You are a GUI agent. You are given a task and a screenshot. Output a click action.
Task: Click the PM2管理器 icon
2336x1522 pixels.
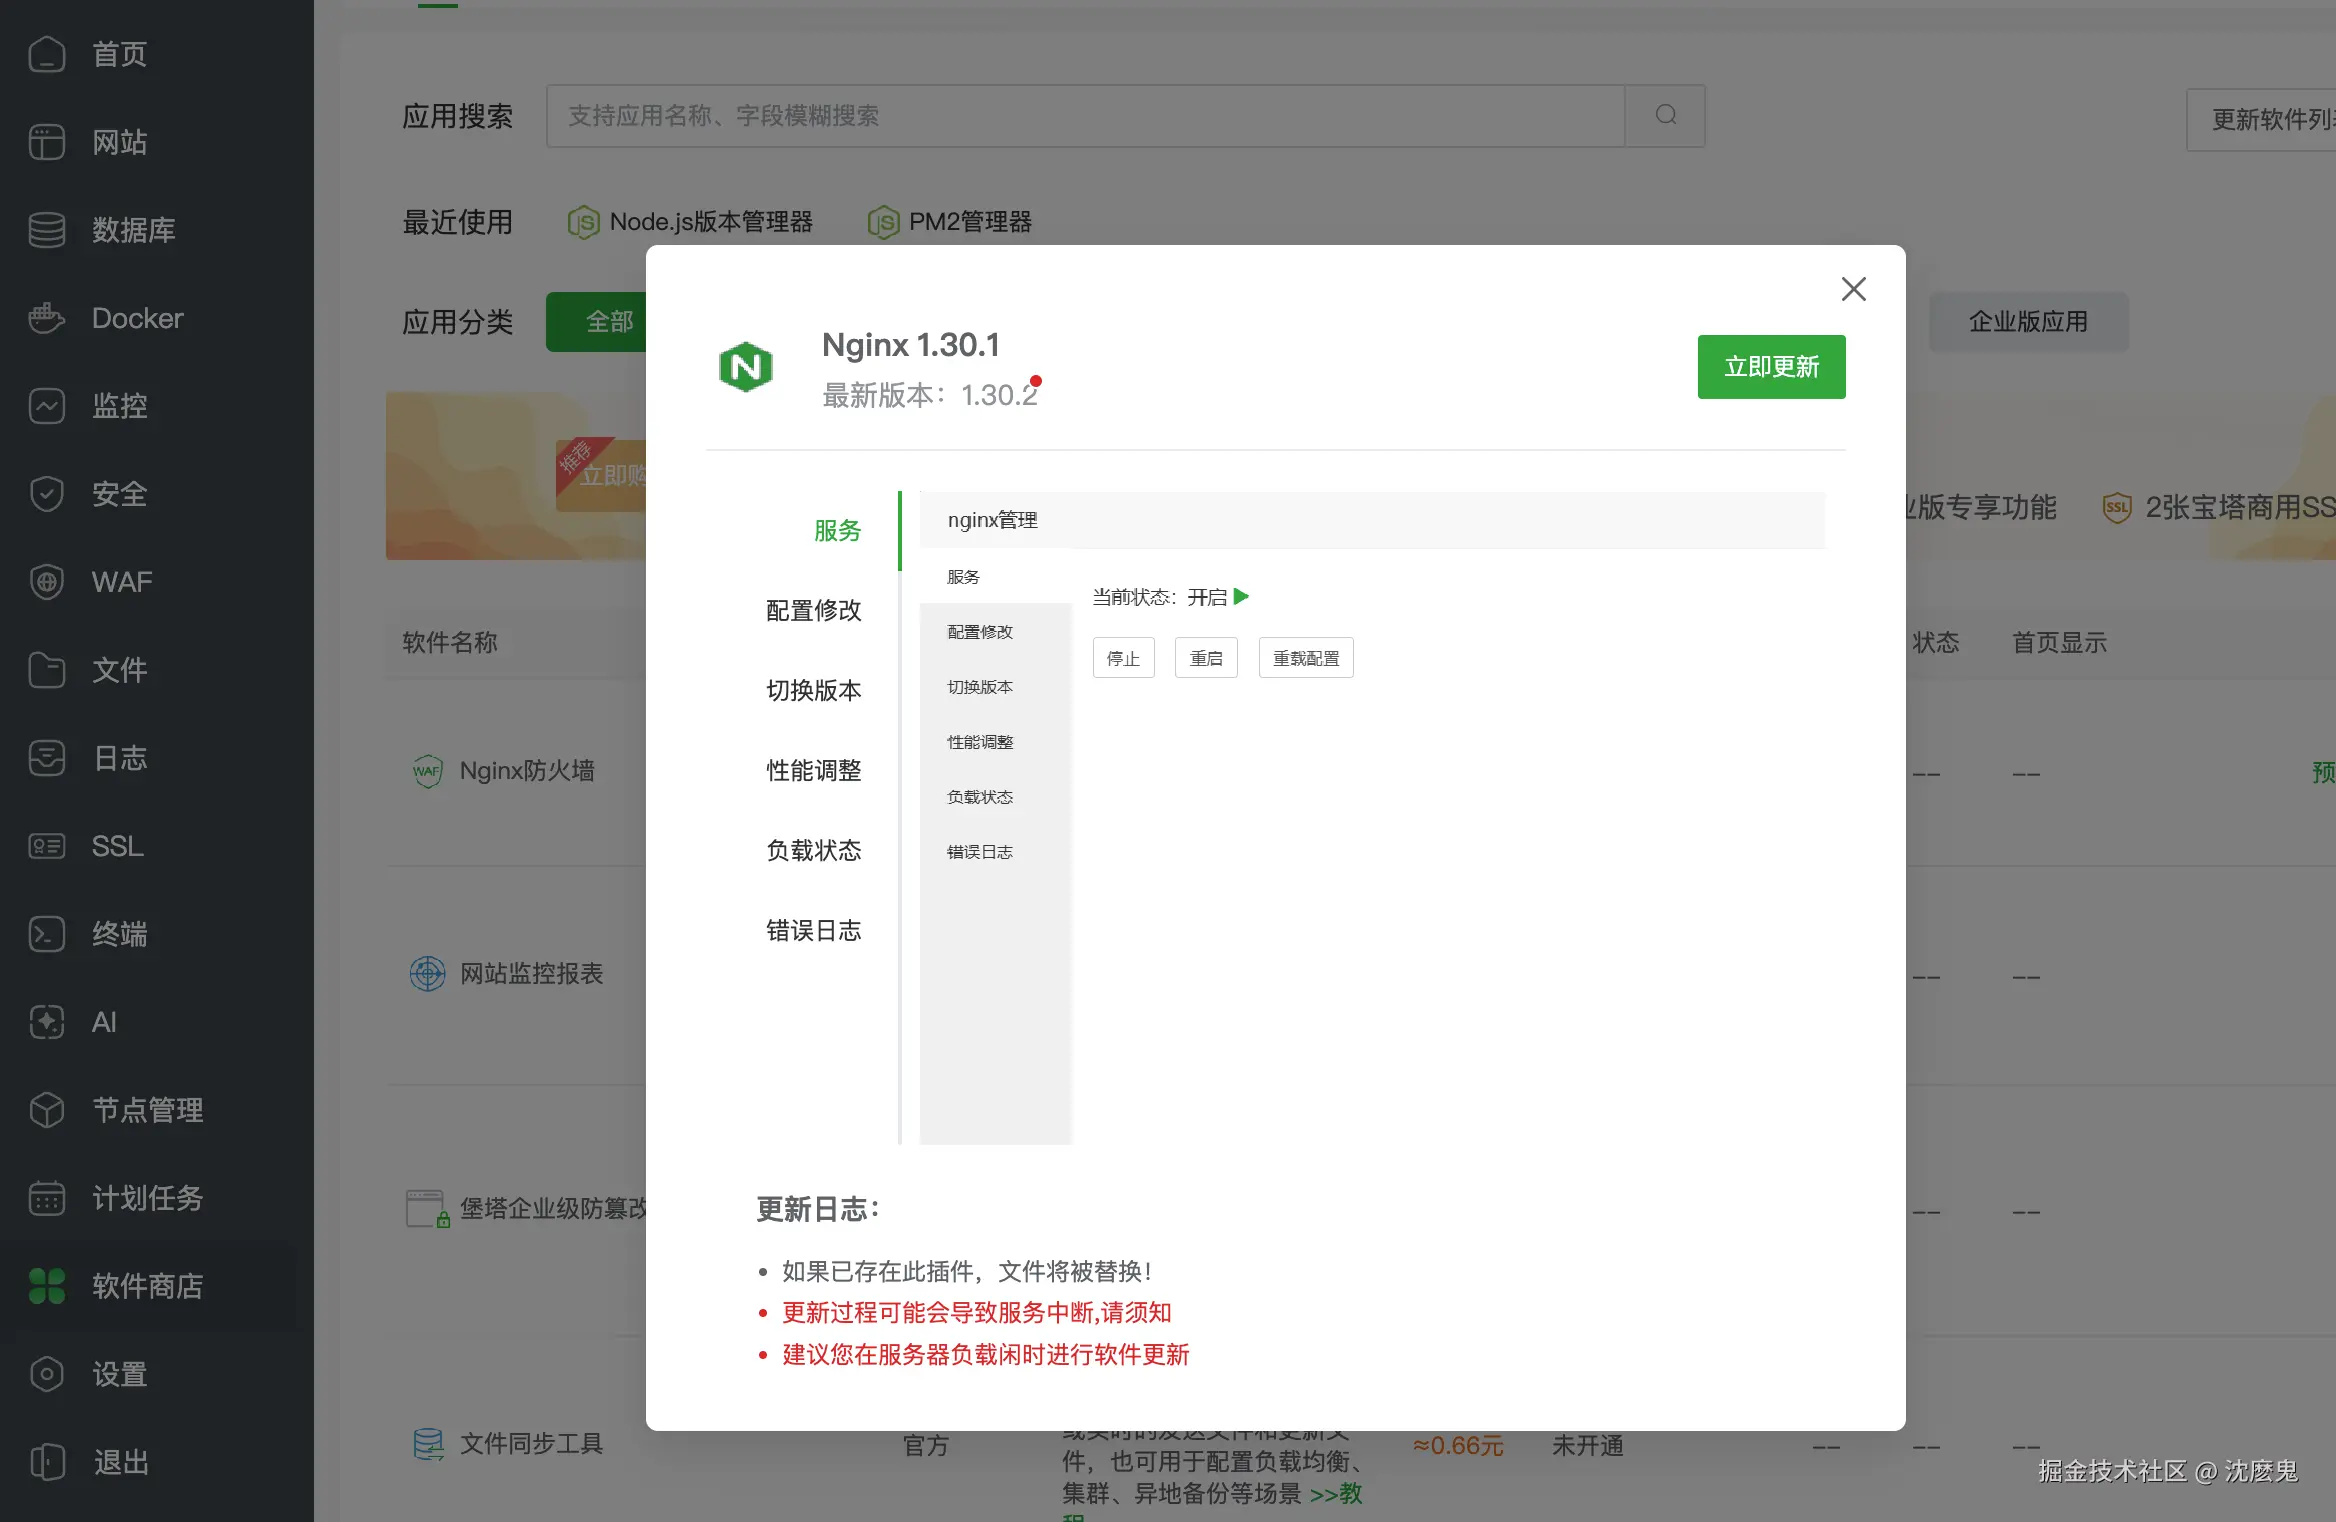tap(883, 222)
